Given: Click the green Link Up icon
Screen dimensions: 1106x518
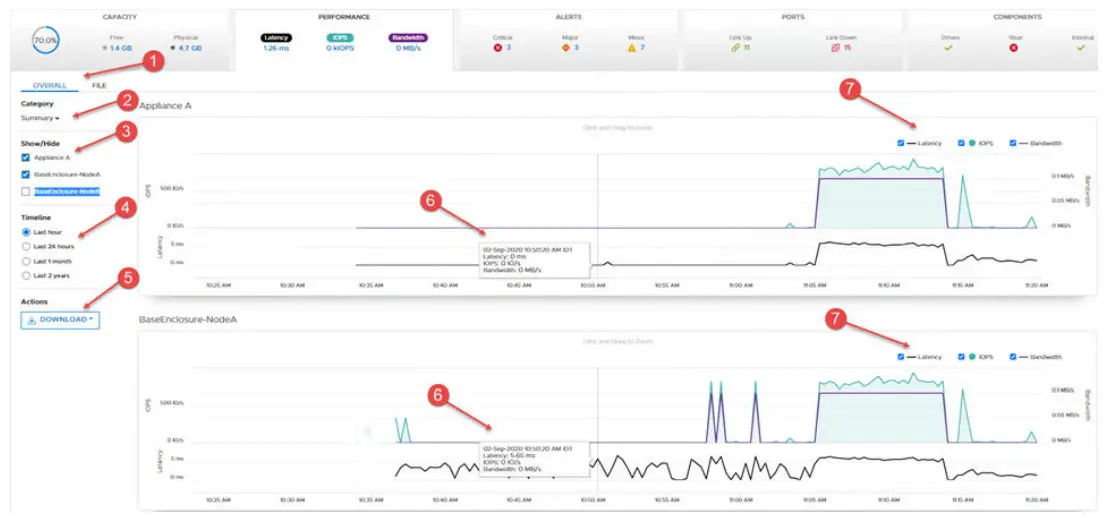Looking at the screenshot, I should click(x=734, y=47).
